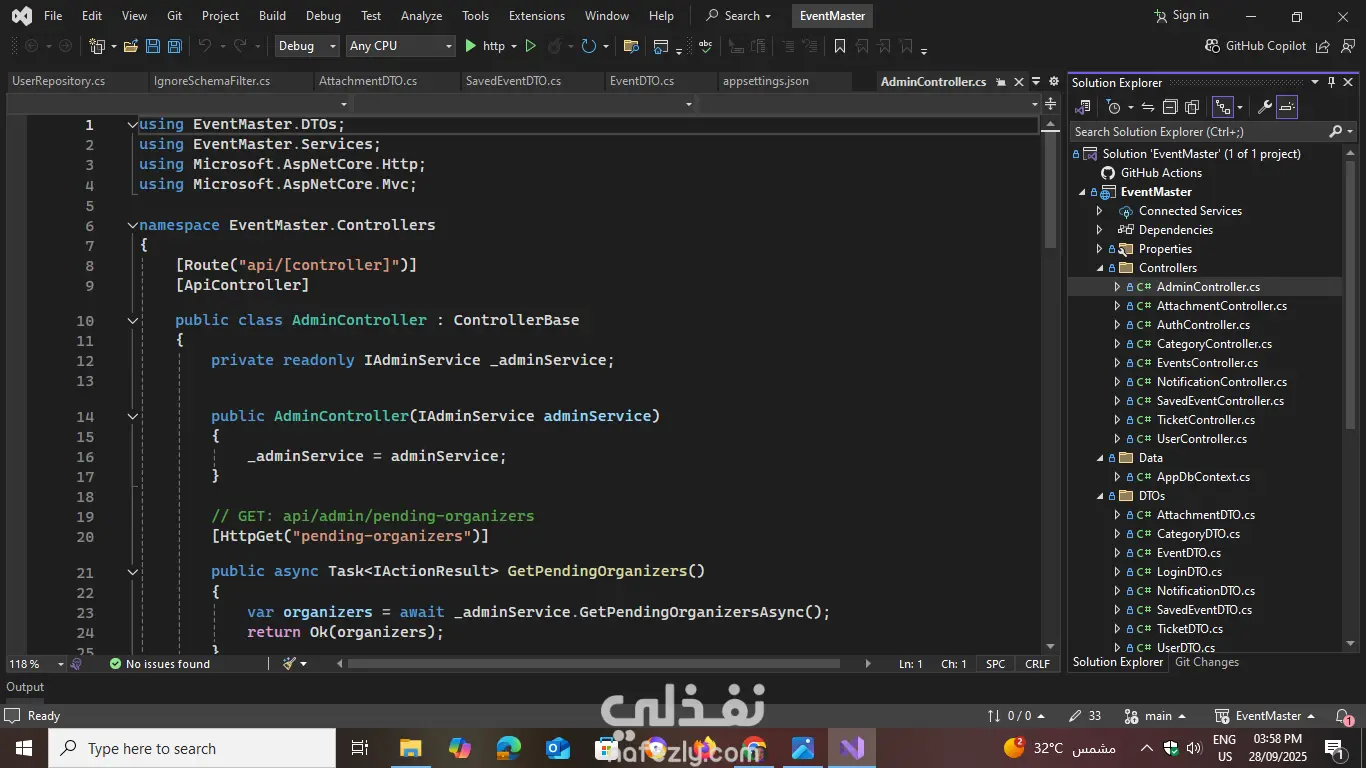
Task: Click the split editor icon above scrollbar
Action: point(1051,104)
